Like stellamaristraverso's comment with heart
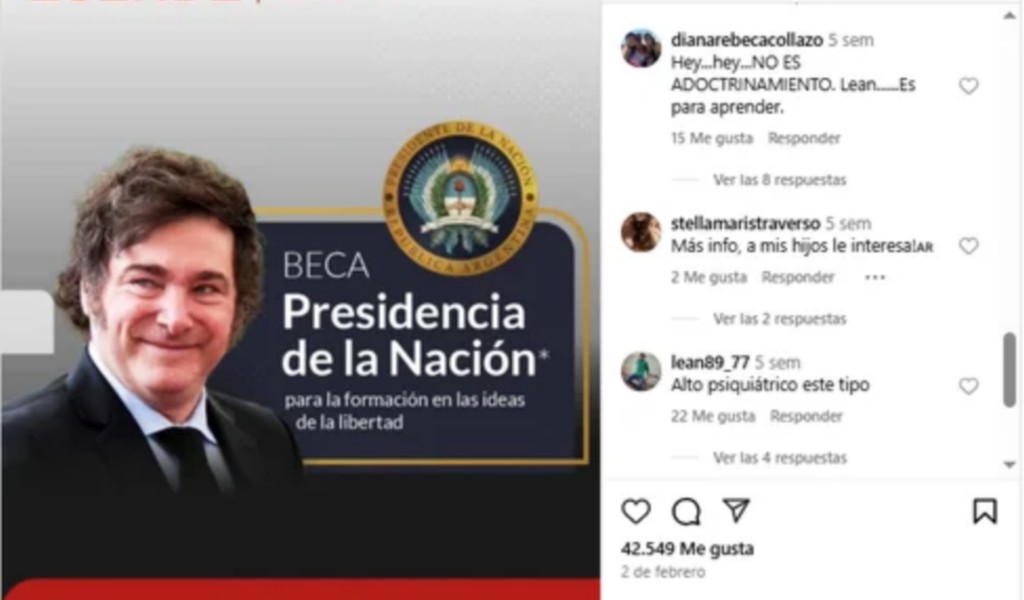 coord(968,245)
